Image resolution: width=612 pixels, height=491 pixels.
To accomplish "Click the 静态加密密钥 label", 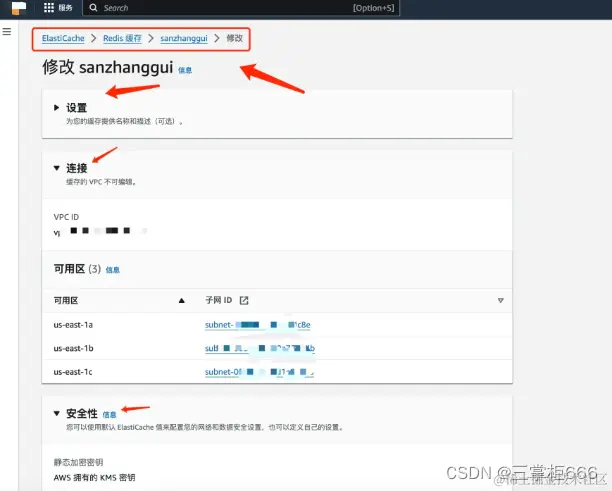I will pyautogui.click(x=78, y=463).
